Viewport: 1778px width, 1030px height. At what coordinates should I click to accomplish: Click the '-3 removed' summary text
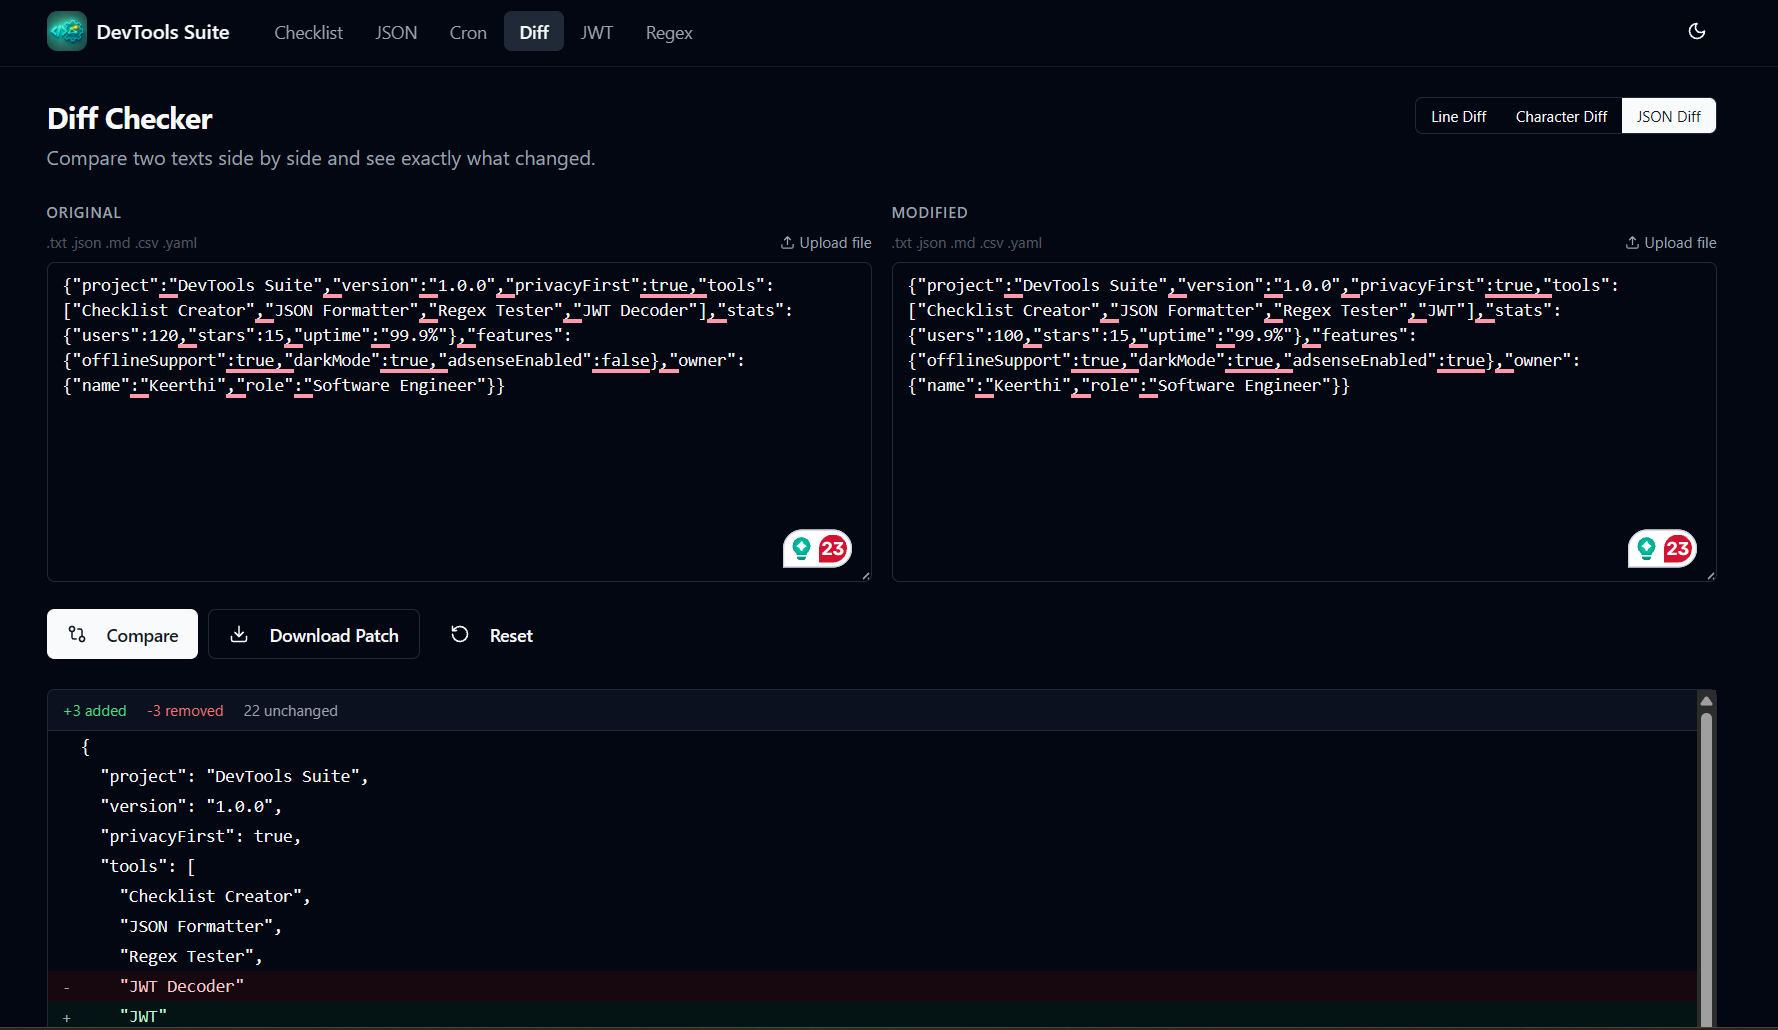click(185, 711)
